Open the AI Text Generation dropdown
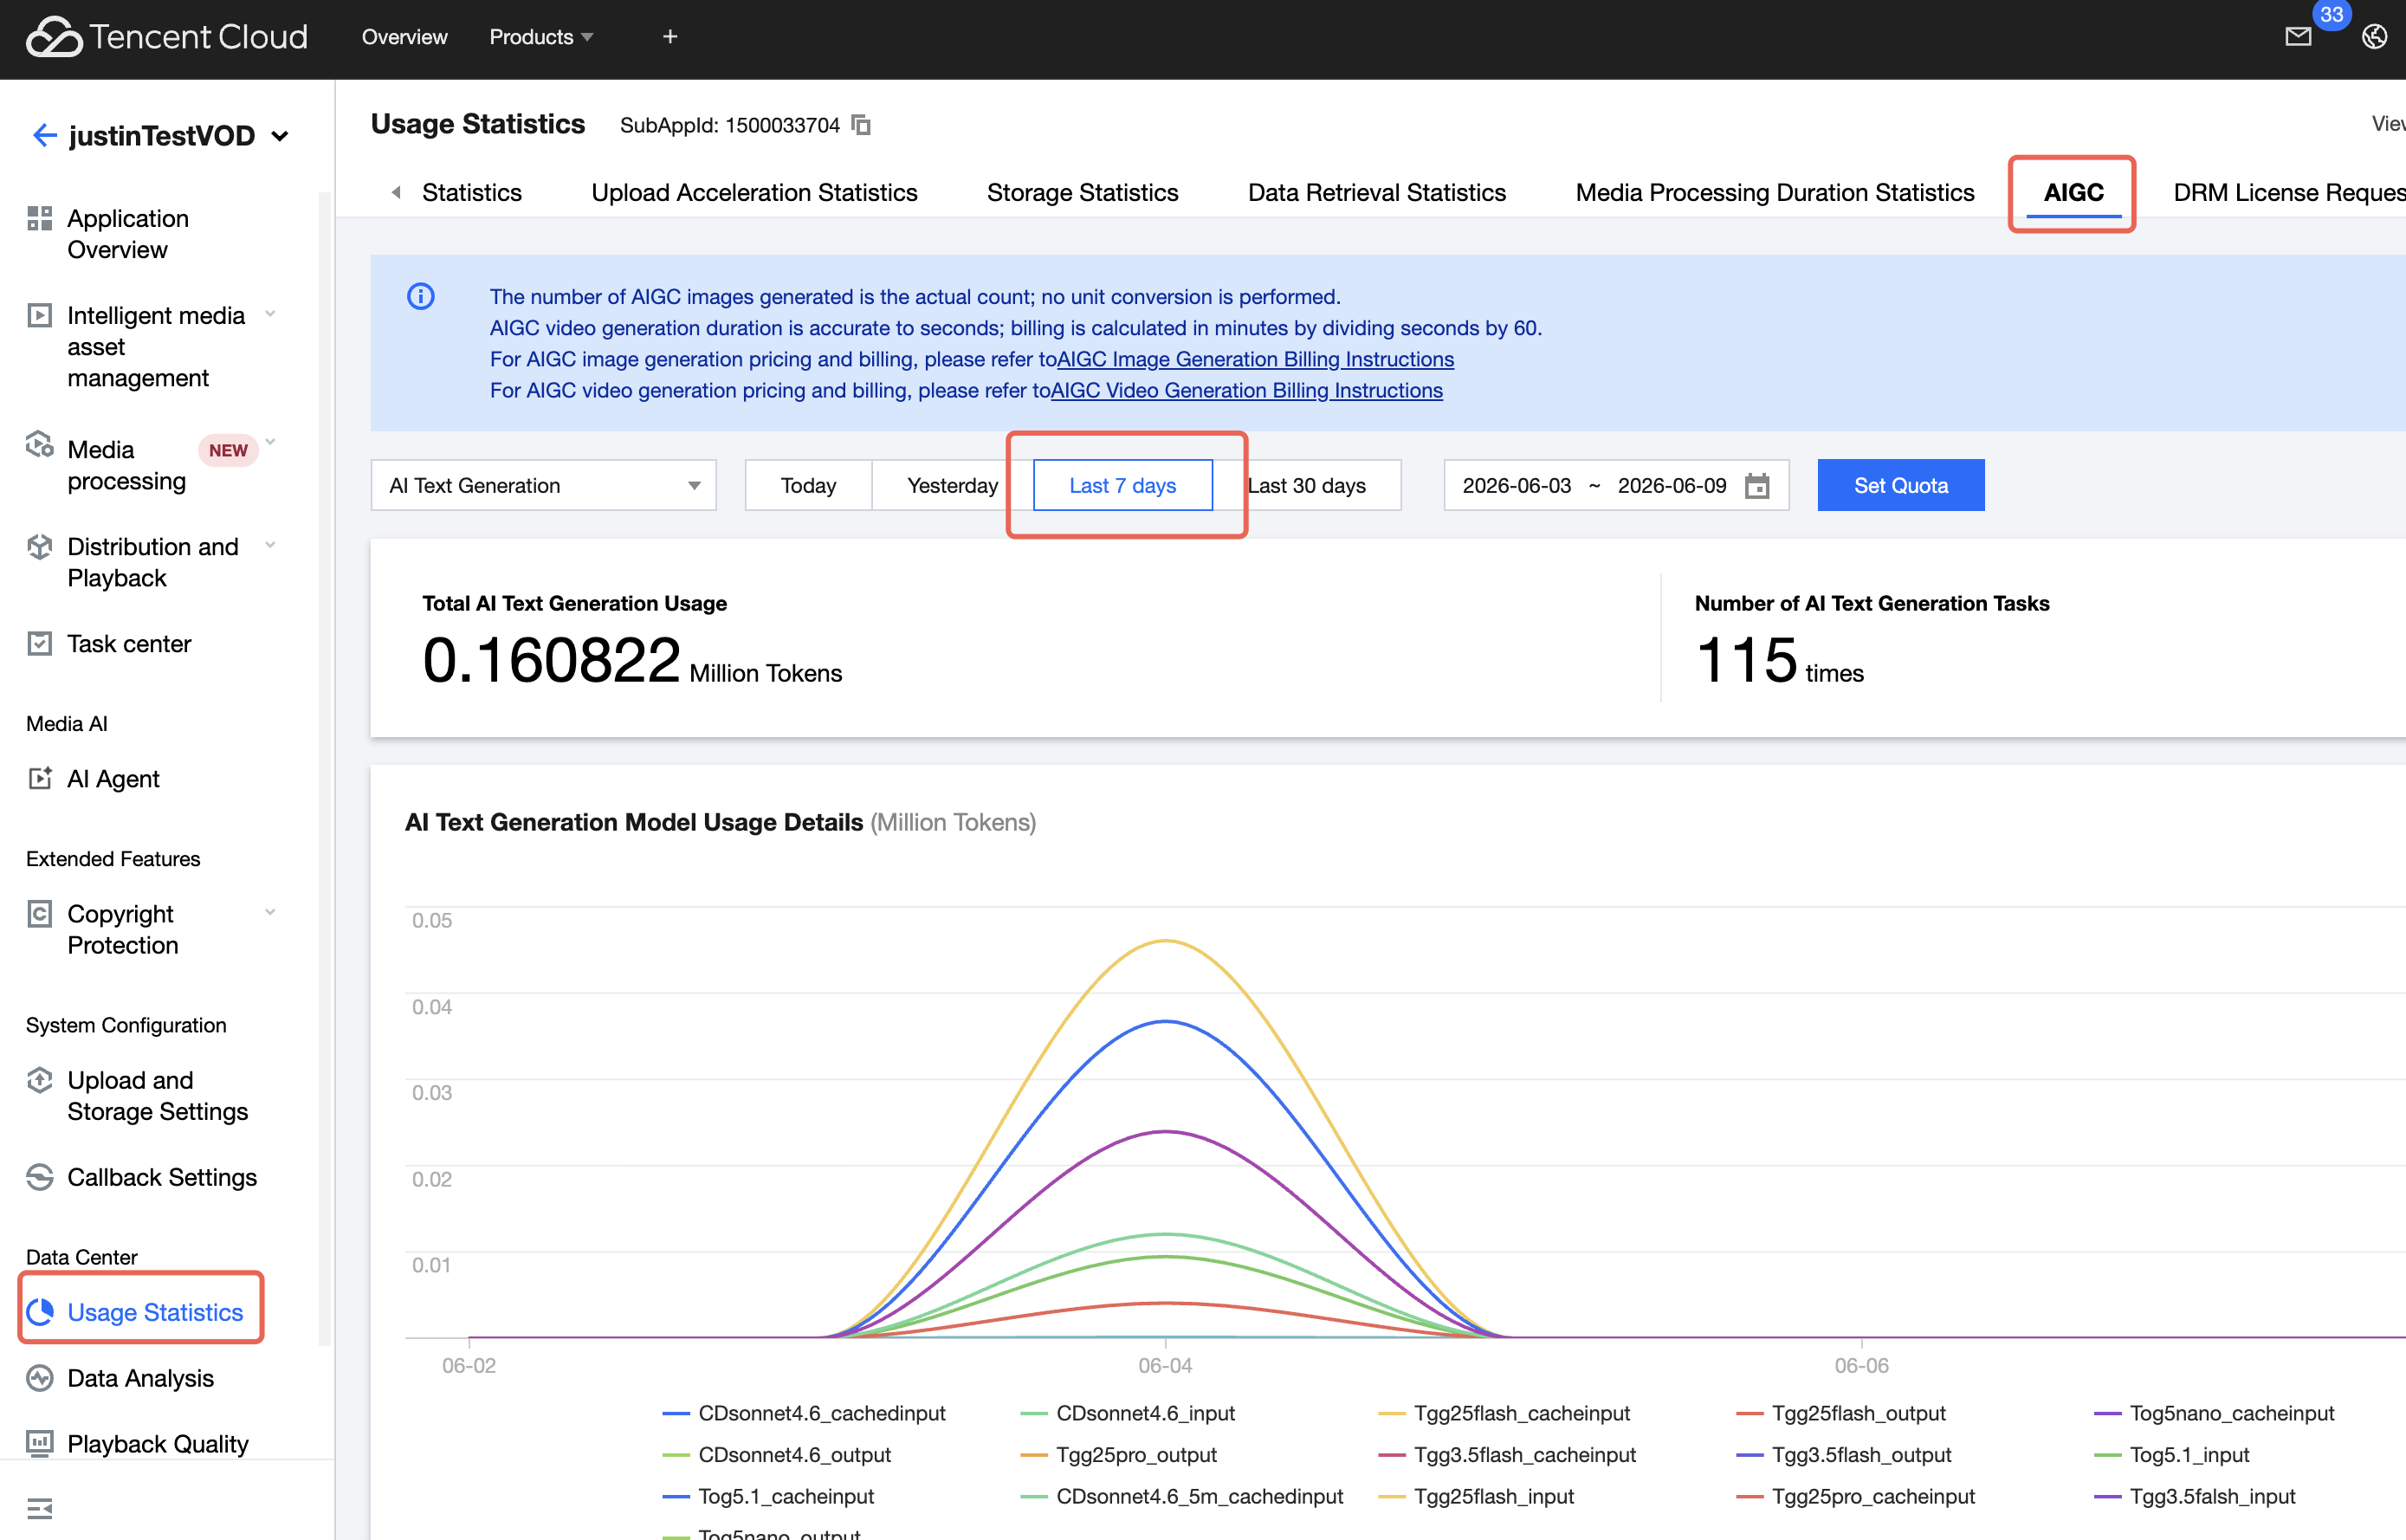Image resolution: width=2406 pixels, height=1540 pixels. (543, 485)
